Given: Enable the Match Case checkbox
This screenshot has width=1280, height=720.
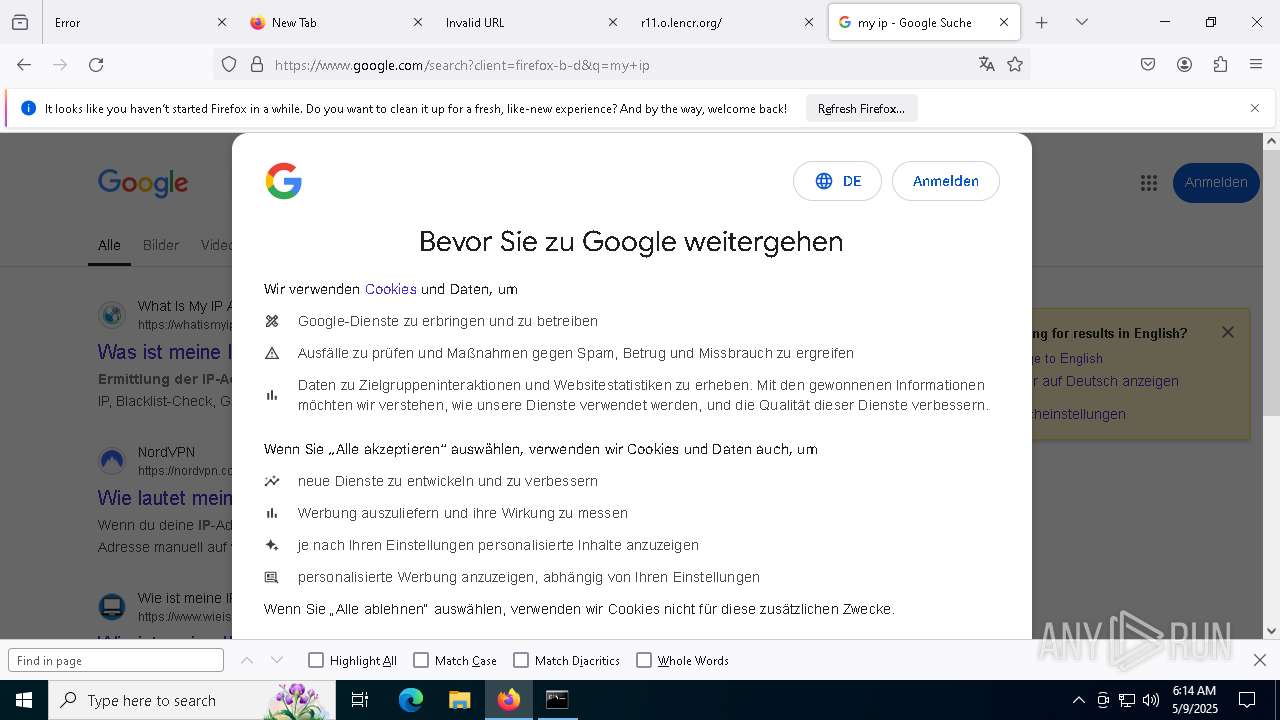Looking at the screenshot, I should (x=421, y=660).
